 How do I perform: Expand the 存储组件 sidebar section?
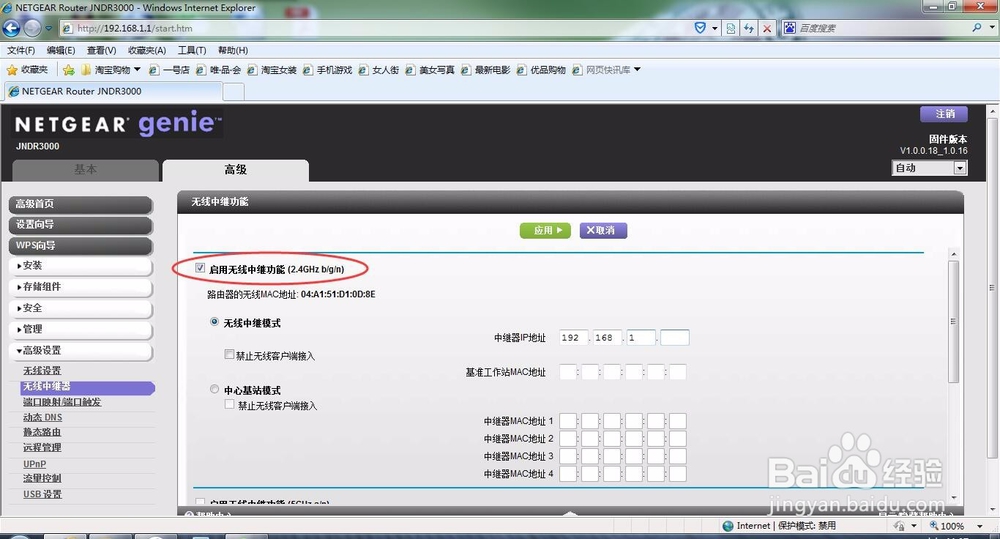(80, 286)
